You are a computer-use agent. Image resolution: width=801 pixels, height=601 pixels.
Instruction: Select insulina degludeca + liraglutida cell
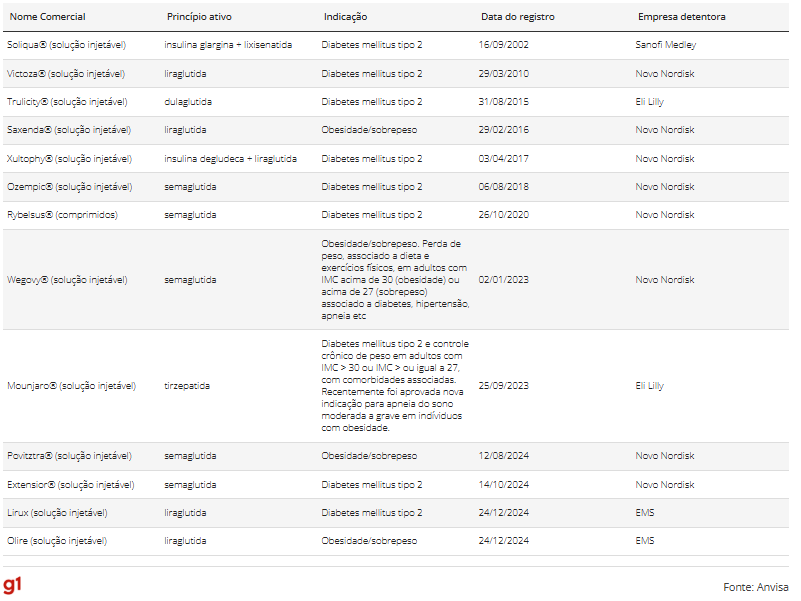tap(230, 159)
